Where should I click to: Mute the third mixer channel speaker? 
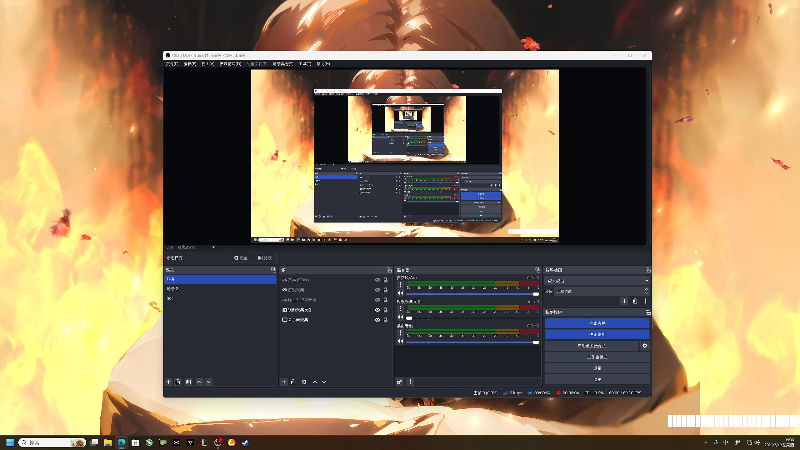pos(401,341)
